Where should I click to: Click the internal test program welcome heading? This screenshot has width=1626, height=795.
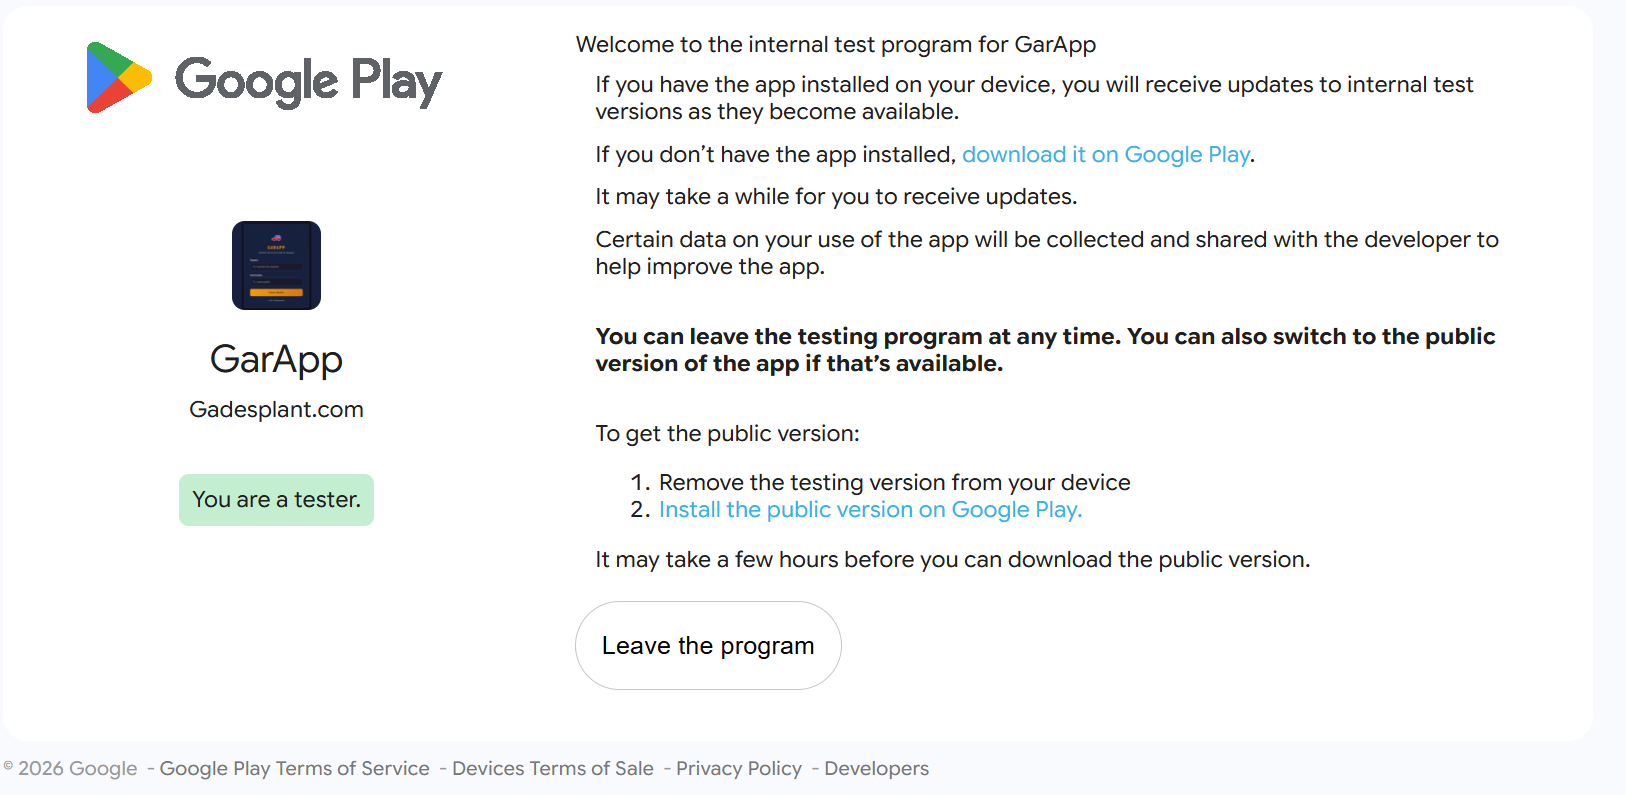click(x=835, y=44)
